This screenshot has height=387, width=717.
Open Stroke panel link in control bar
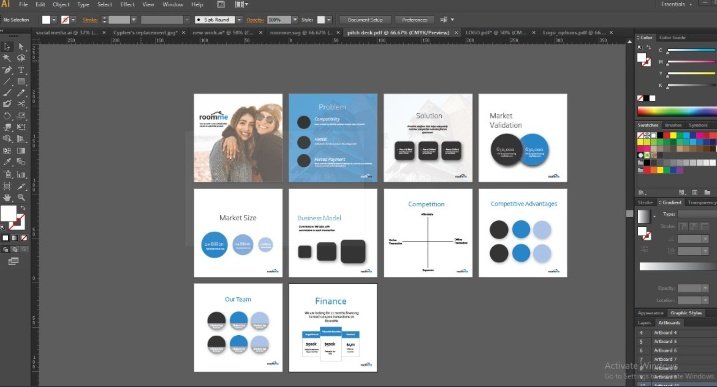(x=90, y=20)
